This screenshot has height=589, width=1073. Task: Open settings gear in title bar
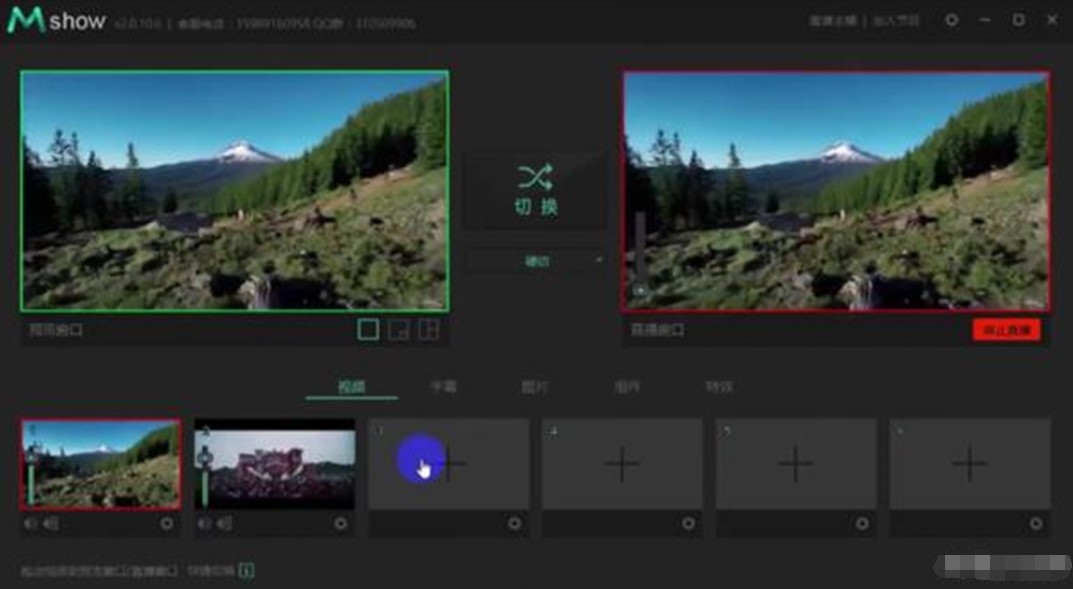[951, 20]
